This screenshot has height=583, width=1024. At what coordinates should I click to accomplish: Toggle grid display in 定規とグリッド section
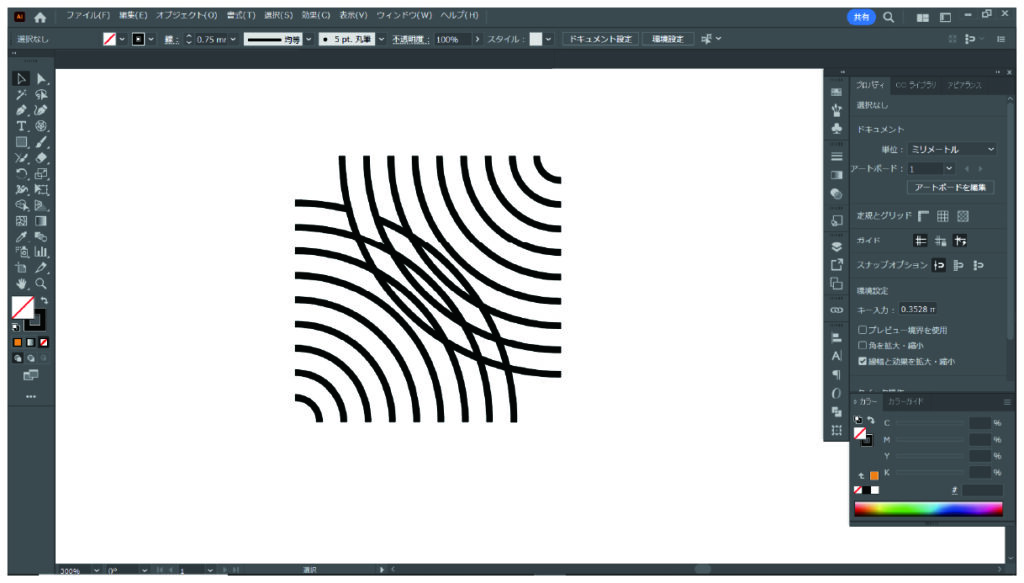pos(942,216)
